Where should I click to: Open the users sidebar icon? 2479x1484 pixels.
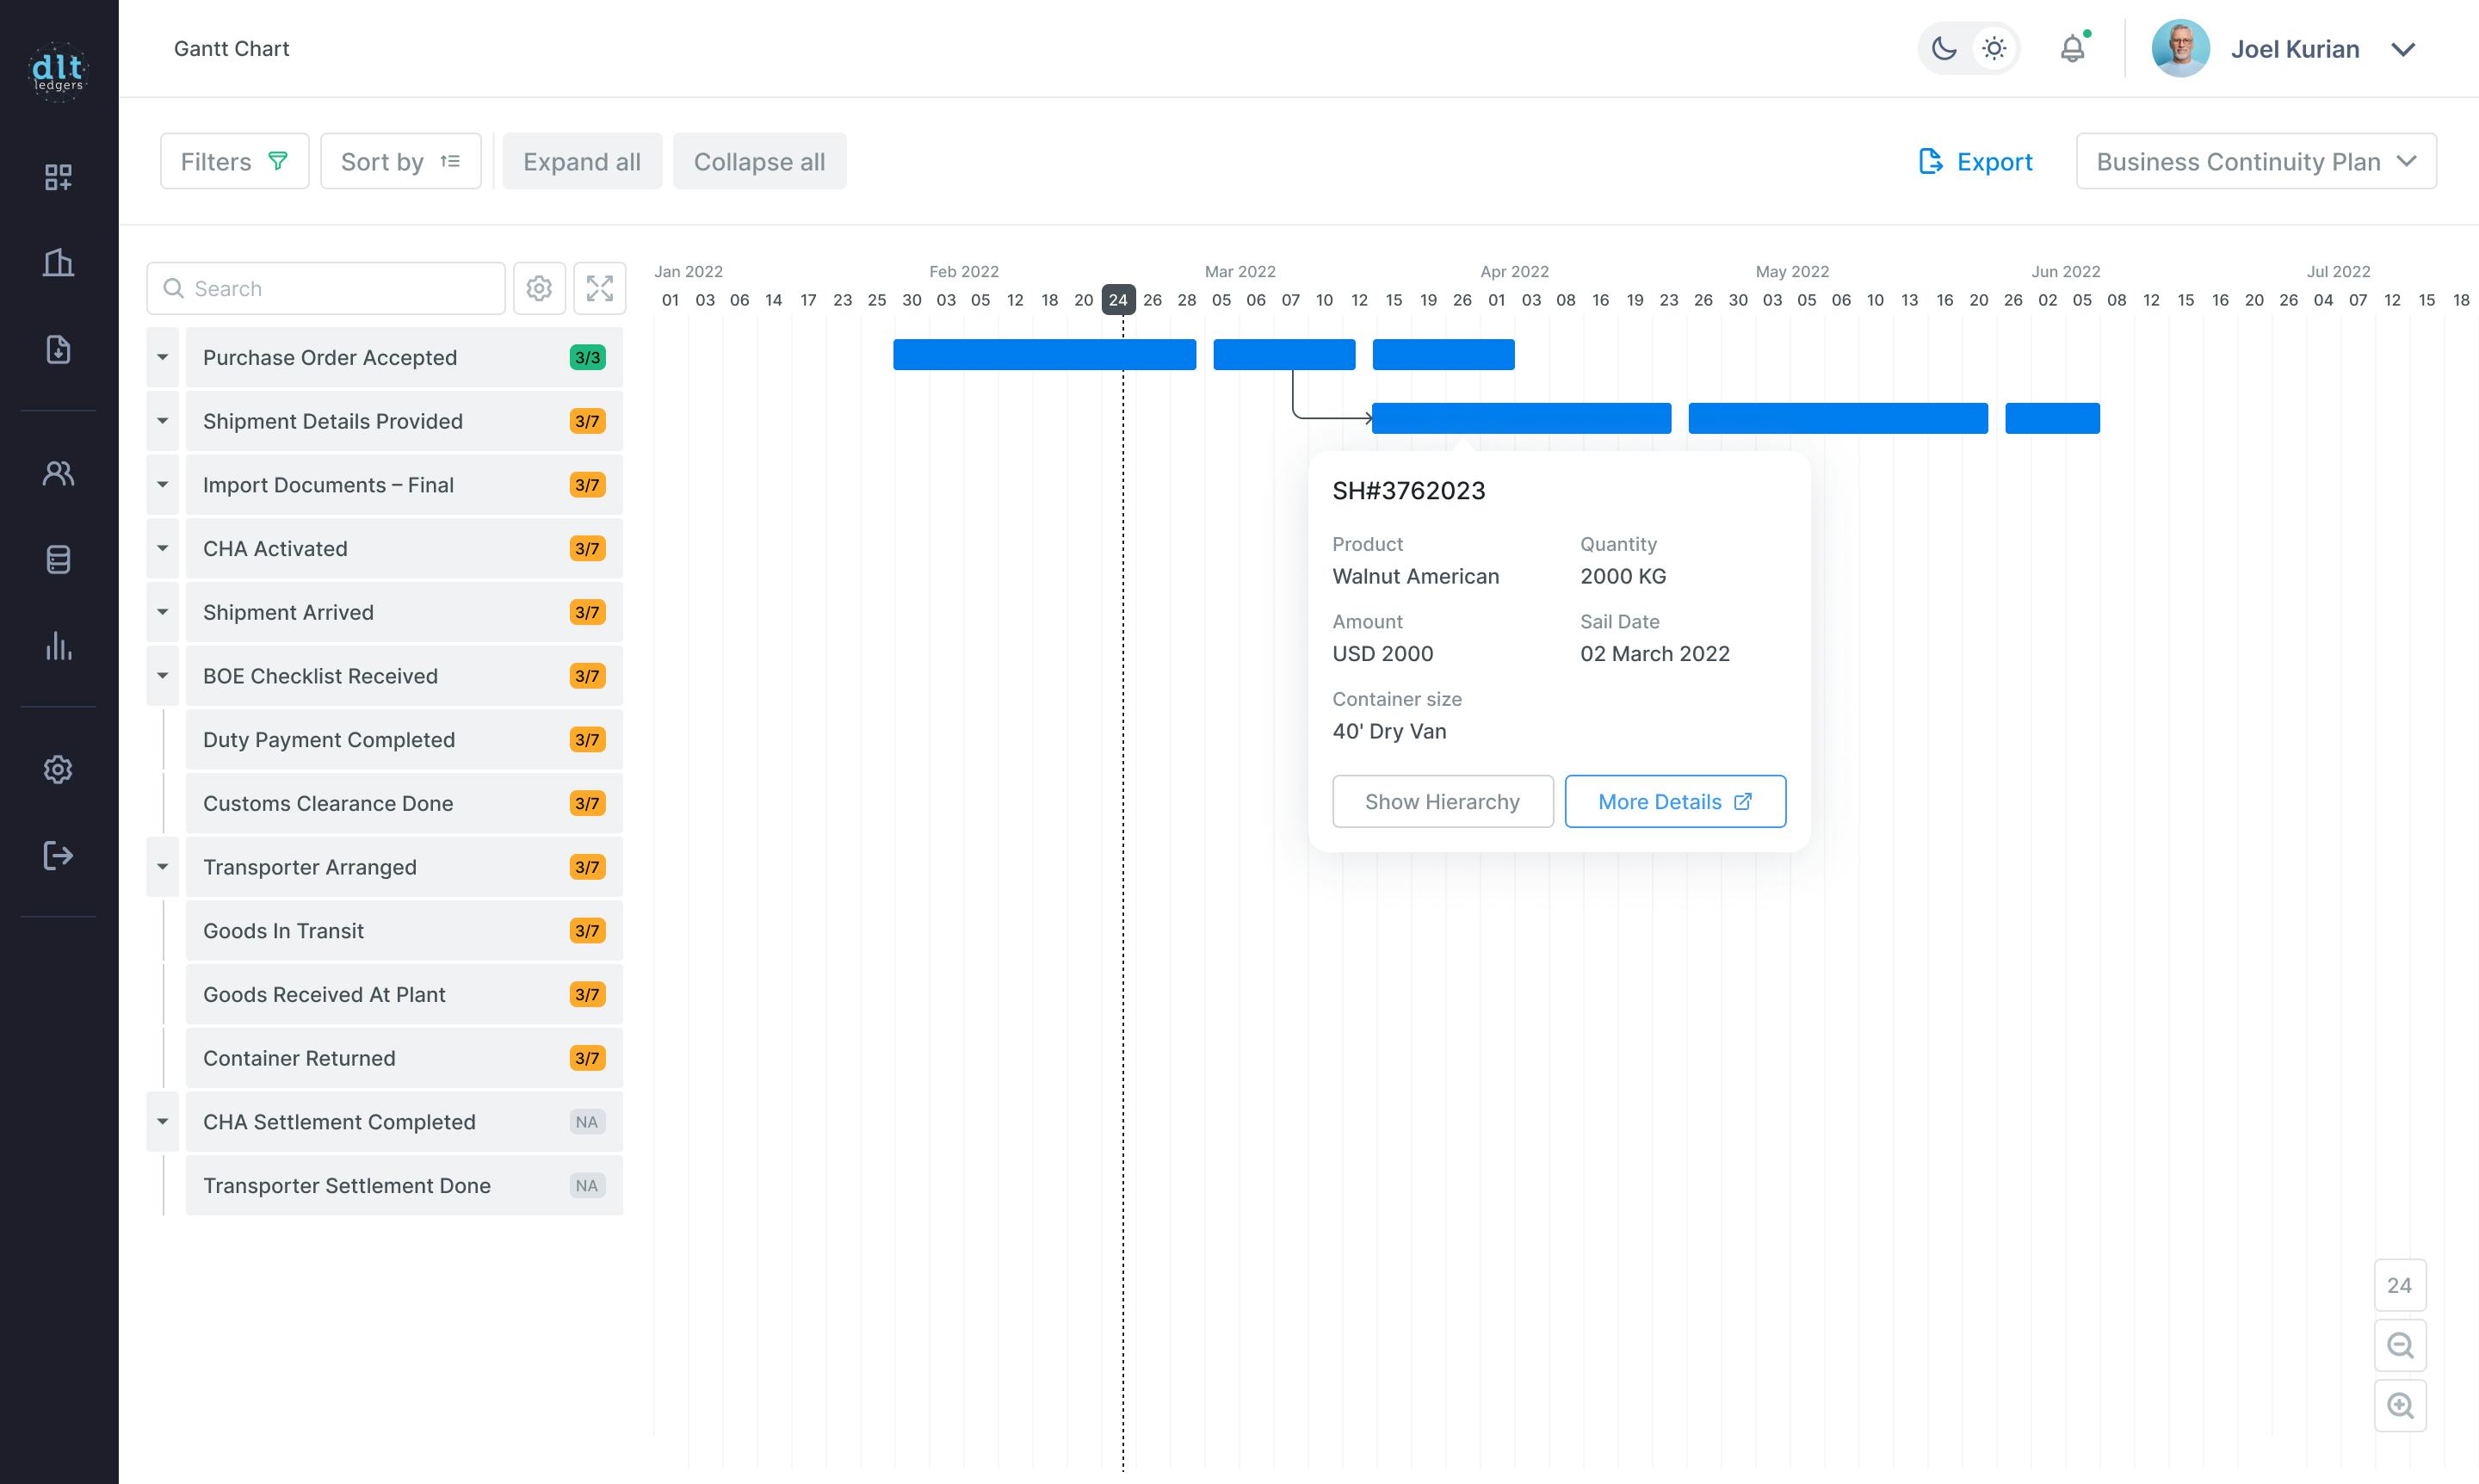pyautogui.click(x=58, y=473)
